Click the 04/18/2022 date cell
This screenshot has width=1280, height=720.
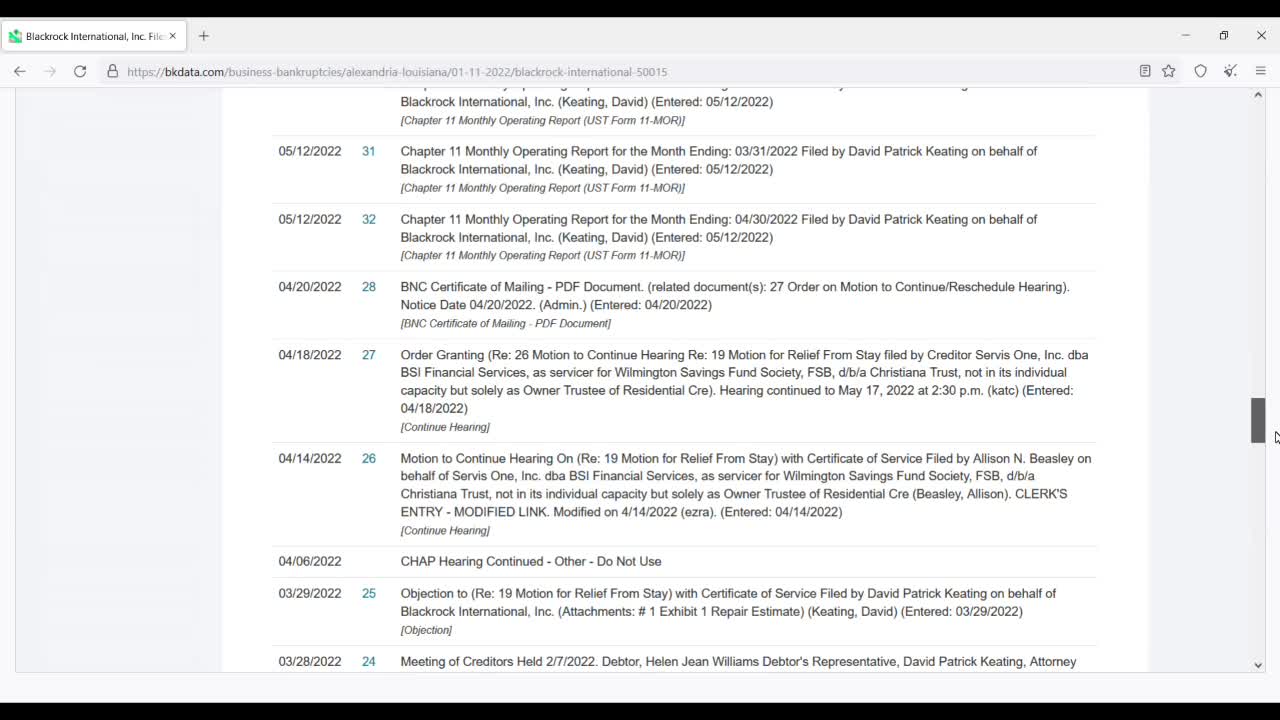pos(310,355)
